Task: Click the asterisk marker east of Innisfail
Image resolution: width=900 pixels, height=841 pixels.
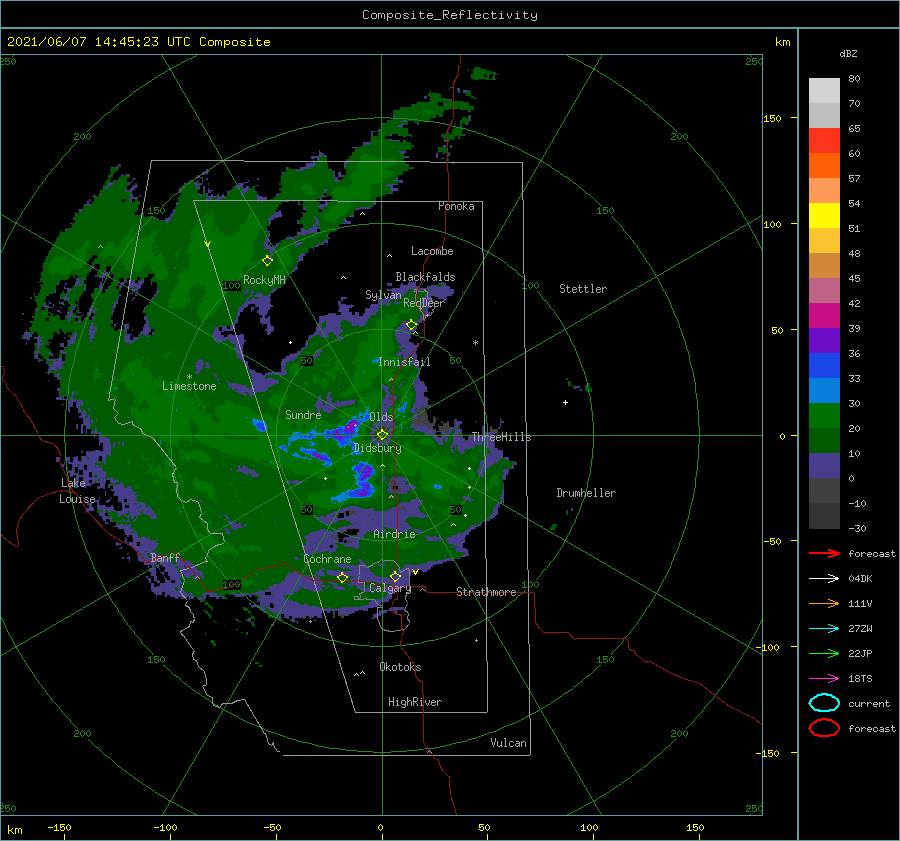Action: (x=475, y=343)
